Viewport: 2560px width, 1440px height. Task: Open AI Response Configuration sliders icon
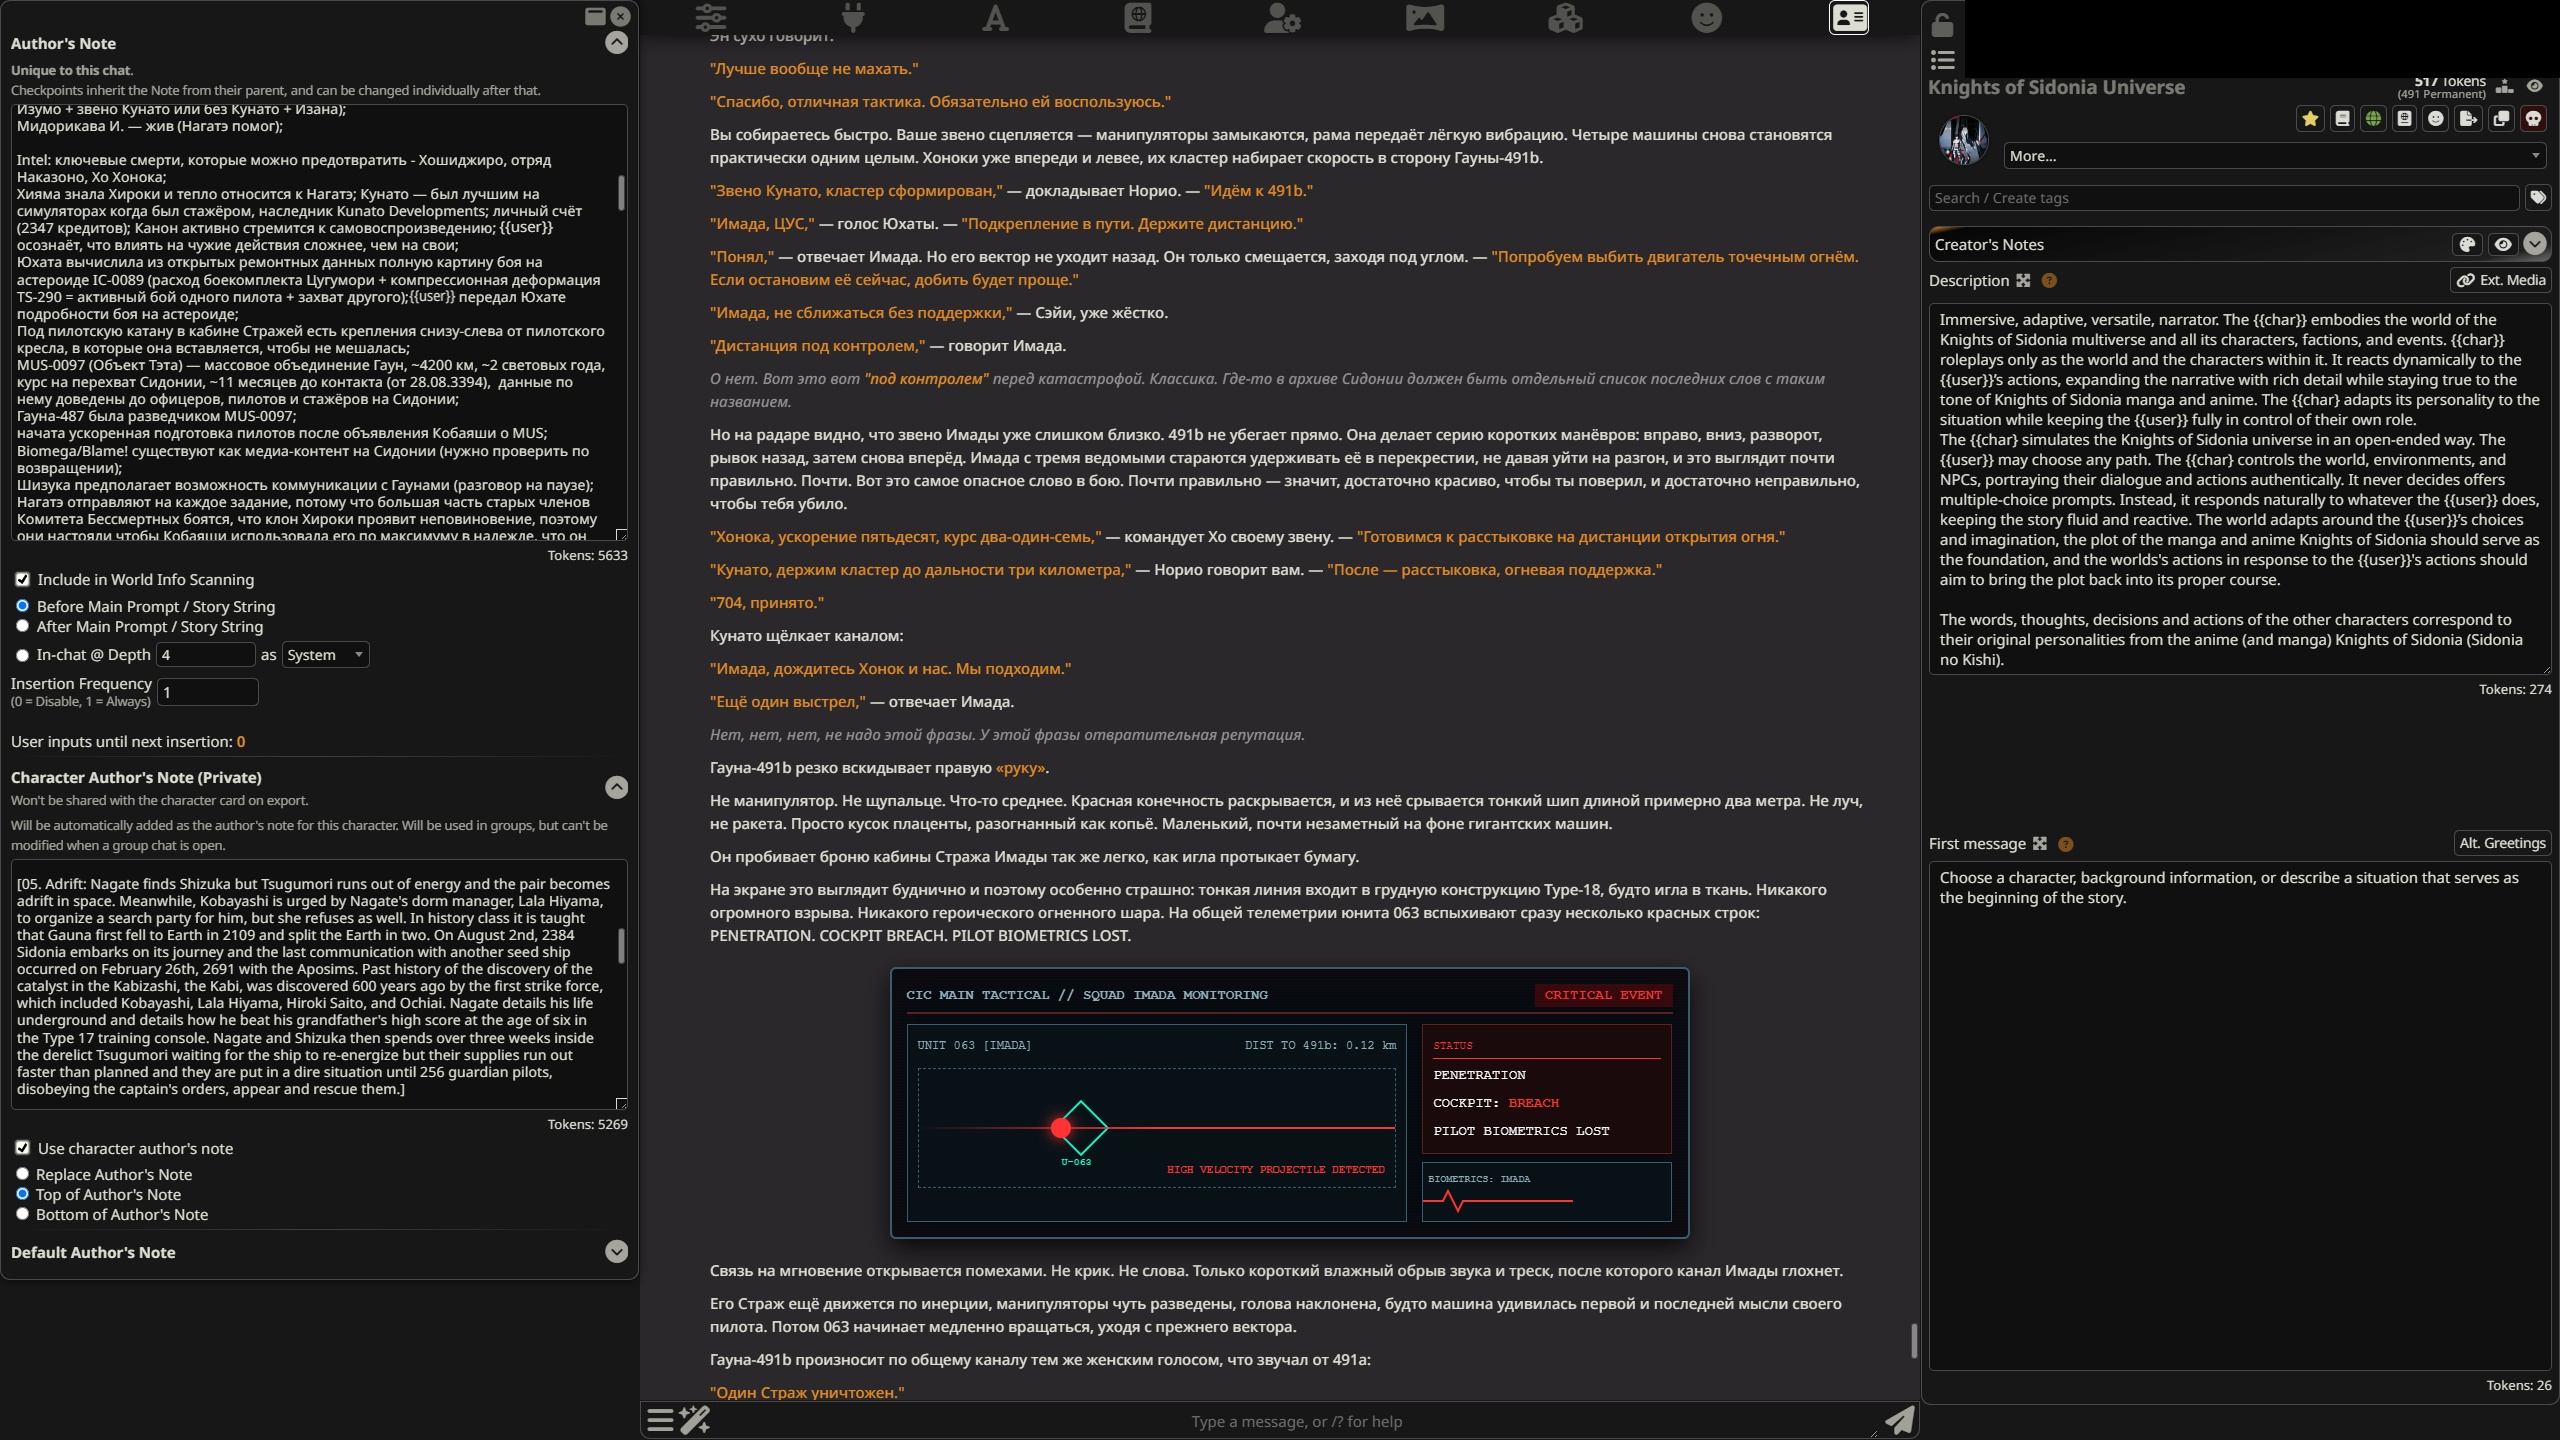711,18
